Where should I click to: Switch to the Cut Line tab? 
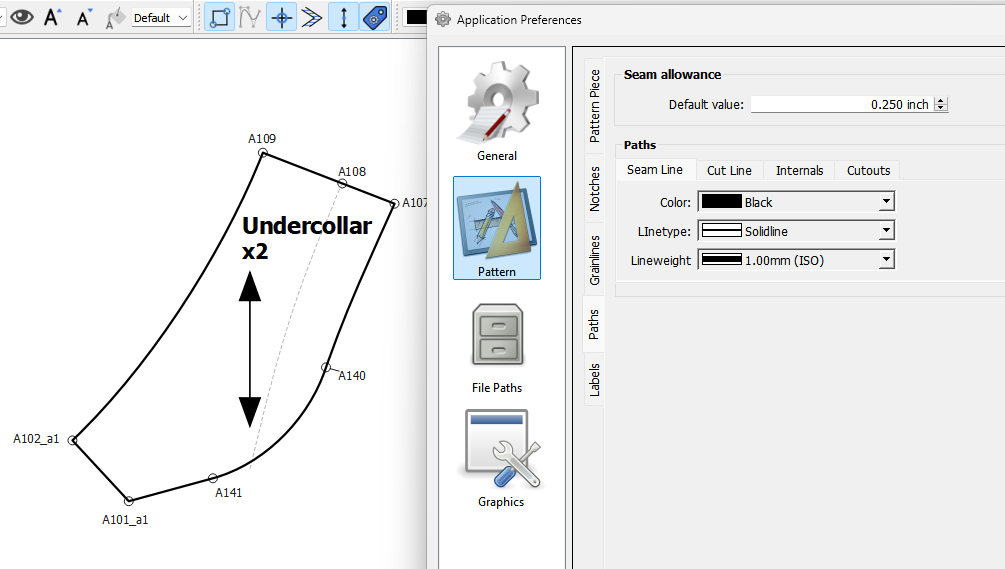(x=729, y=170)
